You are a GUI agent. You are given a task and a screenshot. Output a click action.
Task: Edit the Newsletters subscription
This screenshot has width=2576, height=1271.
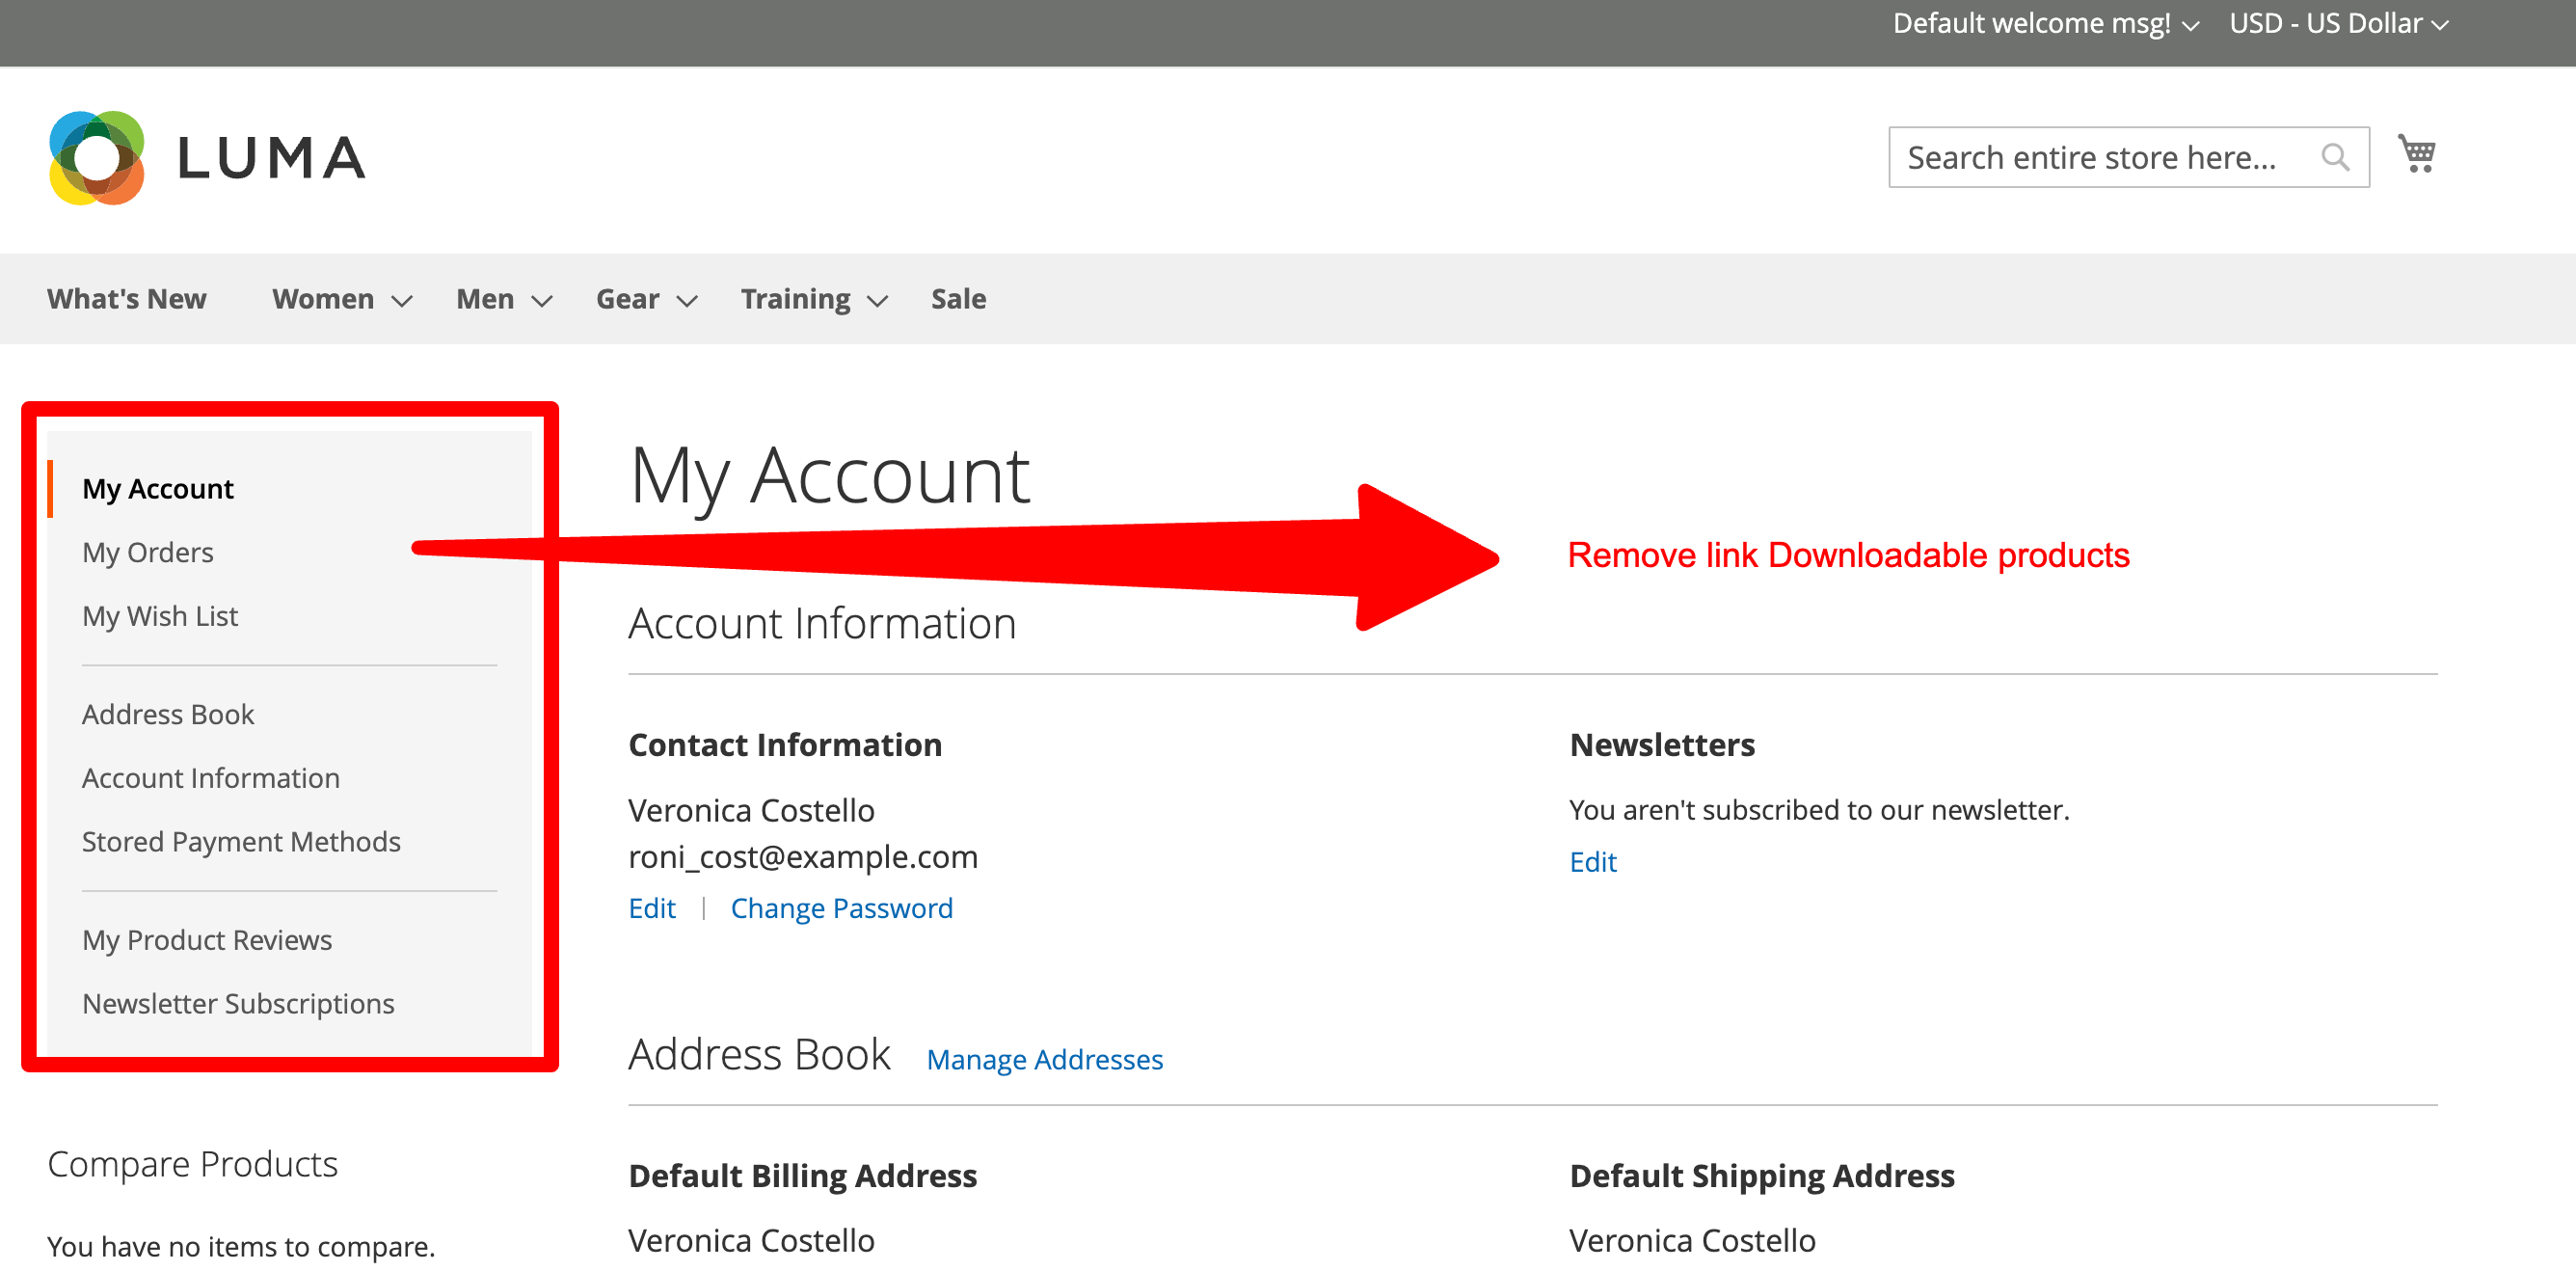tap(1592, 862)
